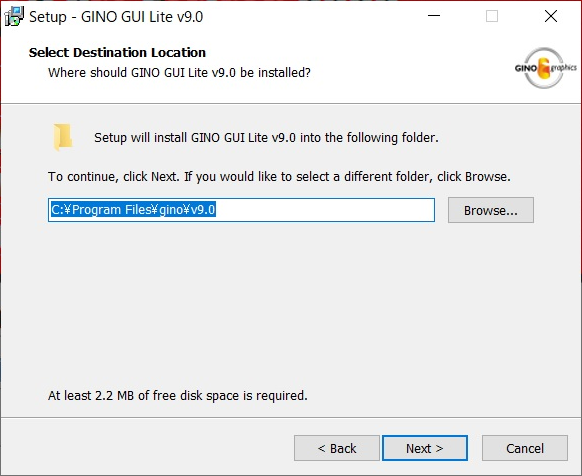This screenshot has height=476, width=582.
Task: Click the 'Where should GINO GUI Lite v9.0 be installed?' text
Action: [x=179, y=72]
